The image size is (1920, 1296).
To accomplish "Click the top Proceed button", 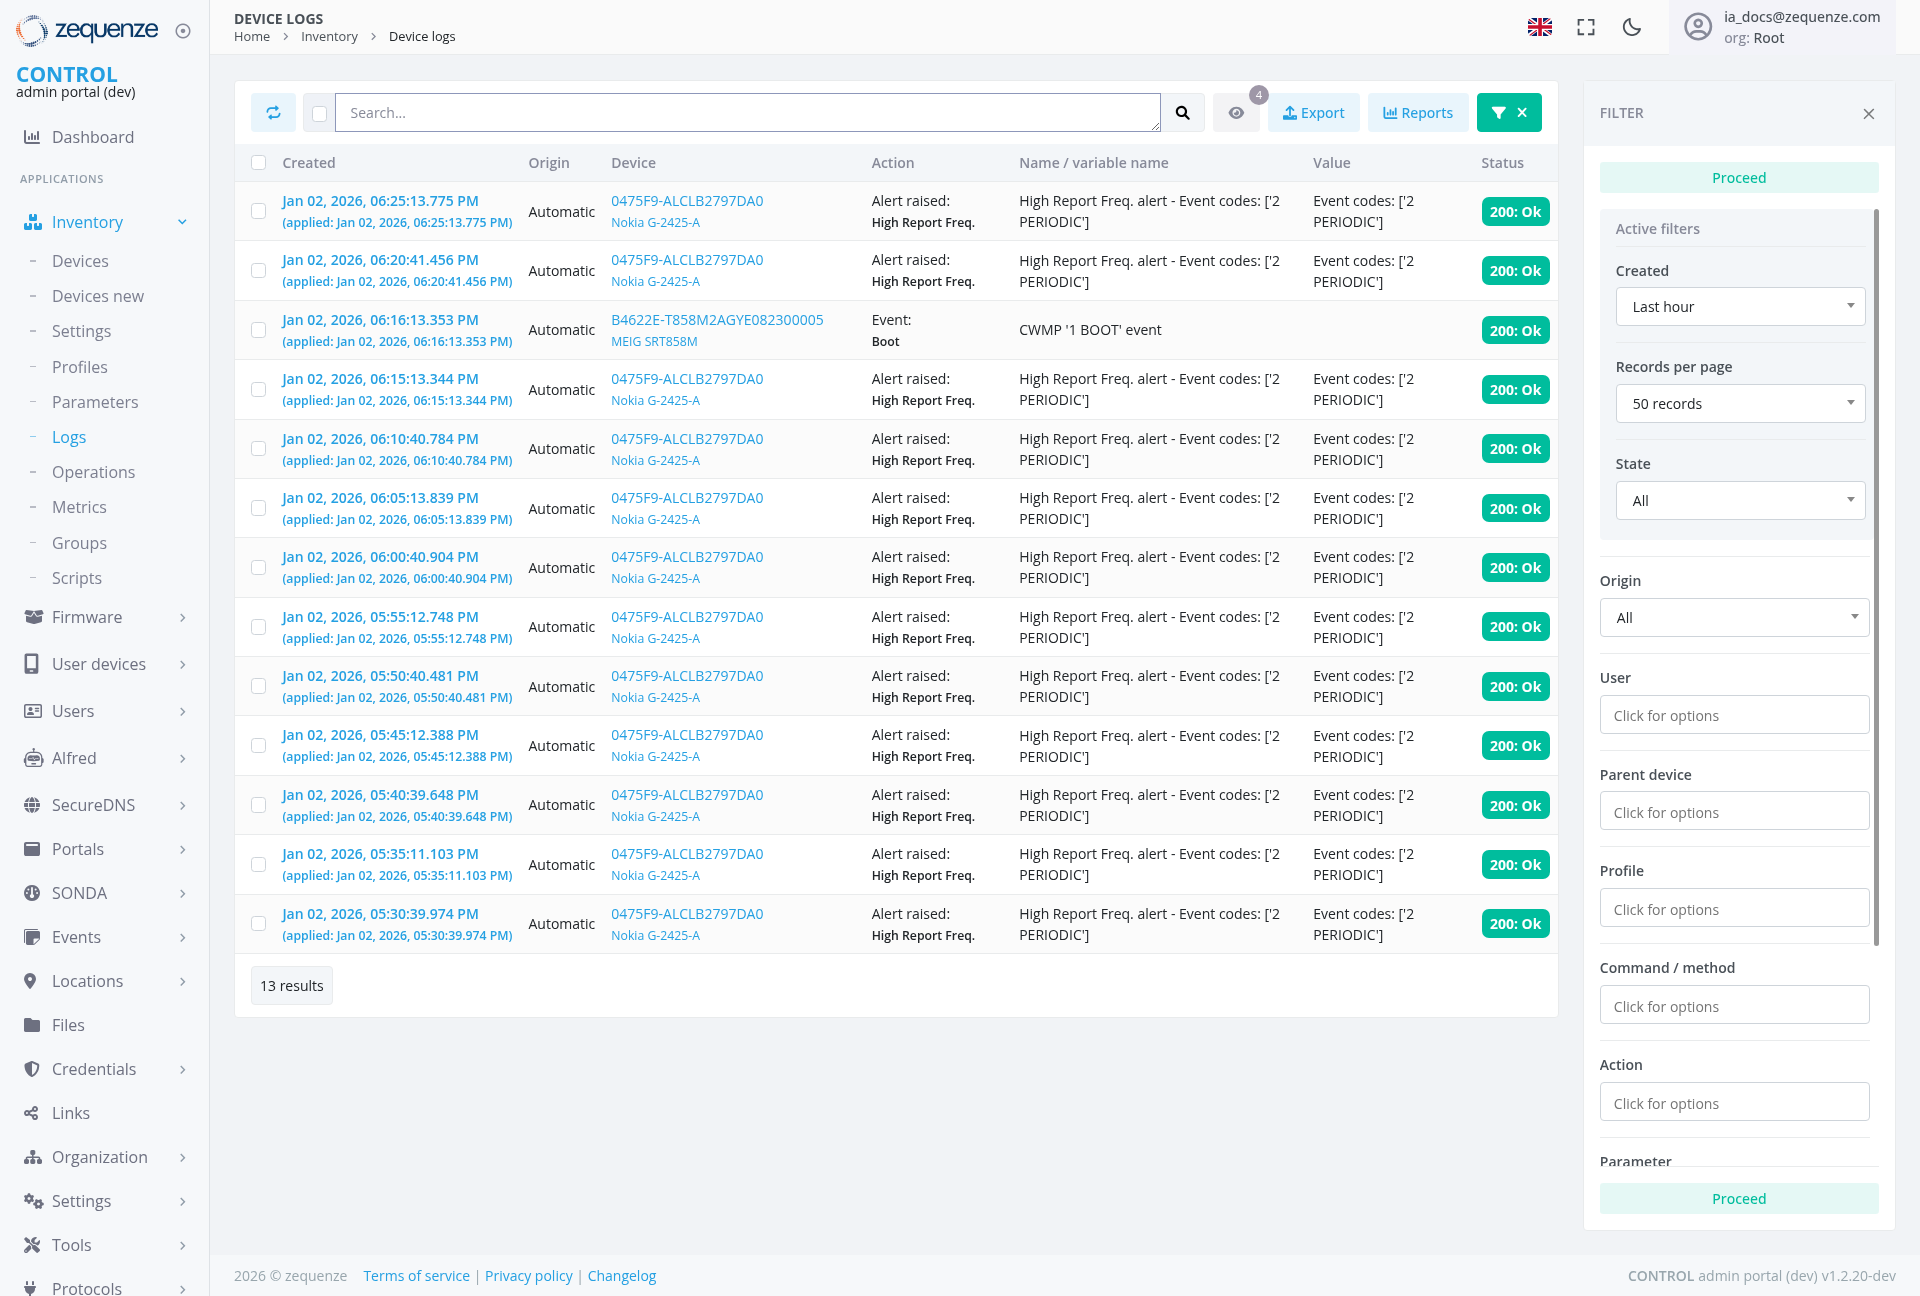I will click(x=1739, y=178).
